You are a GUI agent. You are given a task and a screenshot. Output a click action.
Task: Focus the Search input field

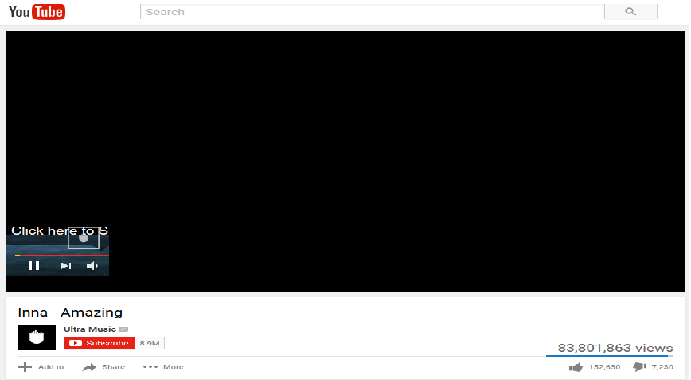pos(372,12)
